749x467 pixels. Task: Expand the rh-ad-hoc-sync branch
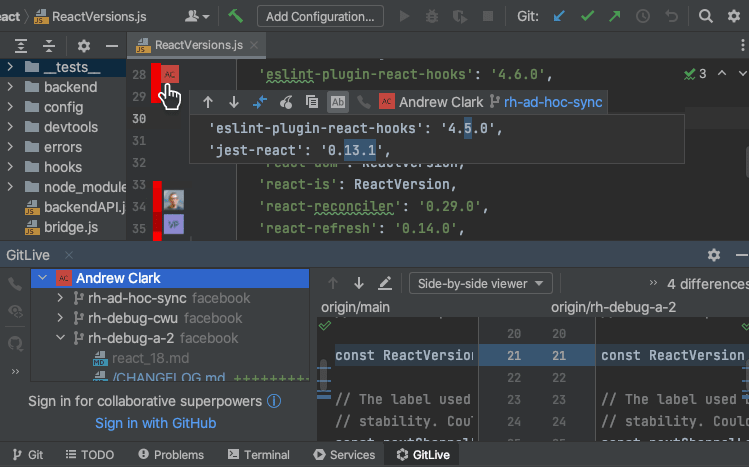pos(60,298)
